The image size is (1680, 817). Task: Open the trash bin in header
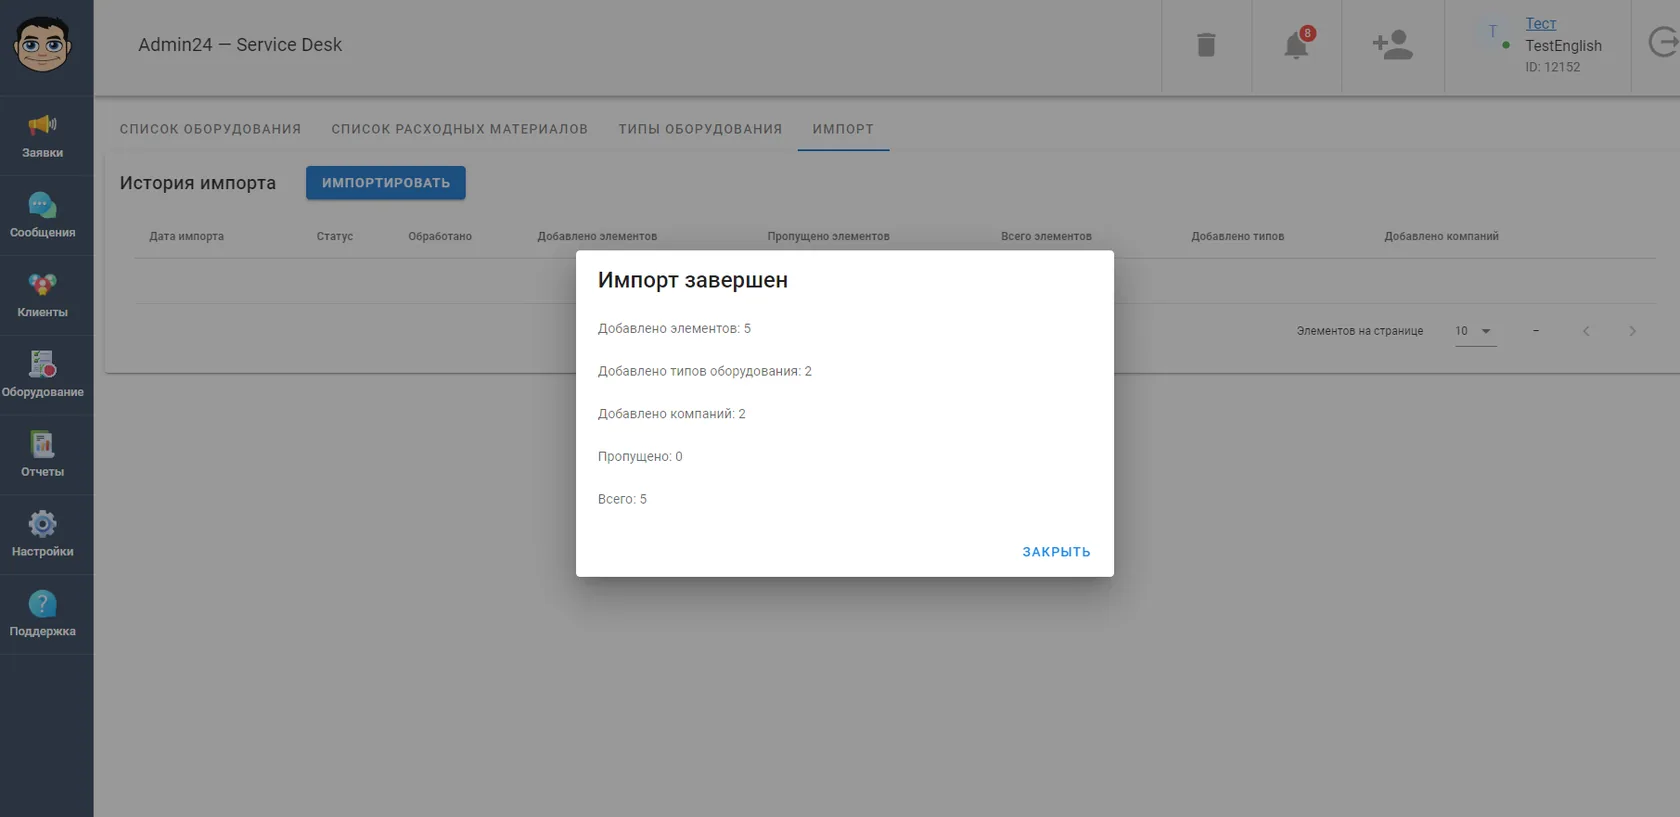(x=1206, y=45)
